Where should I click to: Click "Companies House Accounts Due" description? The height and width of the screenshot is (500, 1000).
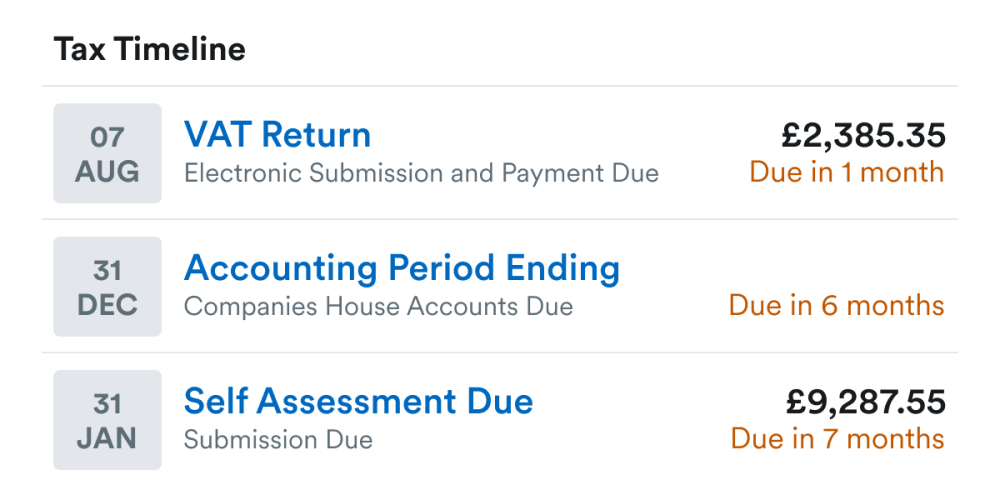click(378, 306)
